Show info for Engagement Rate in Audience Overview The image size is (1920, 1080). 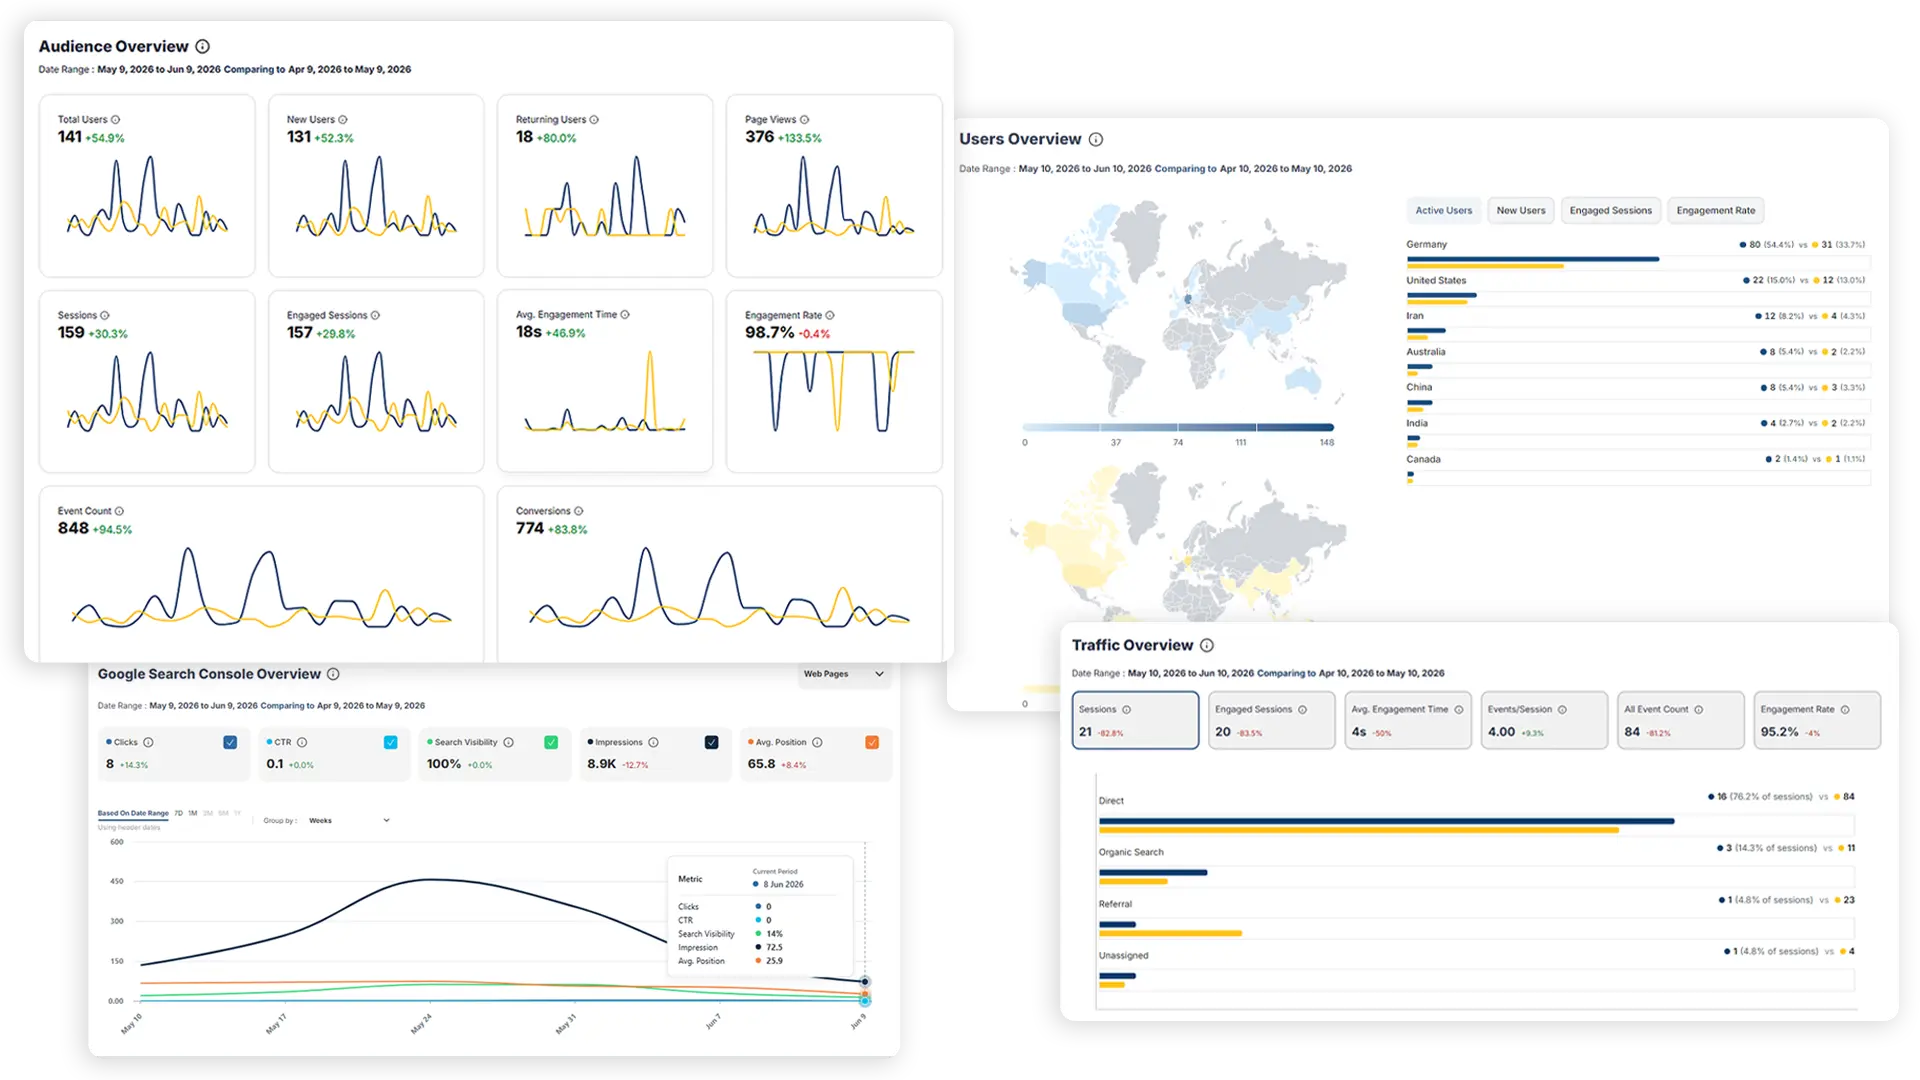pyautogui.click(x=830, y=315)
